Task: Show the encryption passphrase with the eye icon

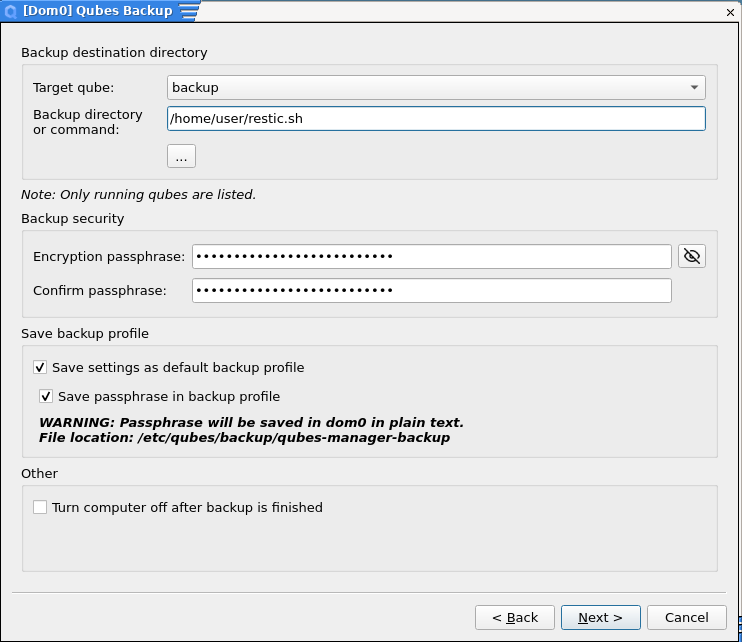Action: pos(691,257)
